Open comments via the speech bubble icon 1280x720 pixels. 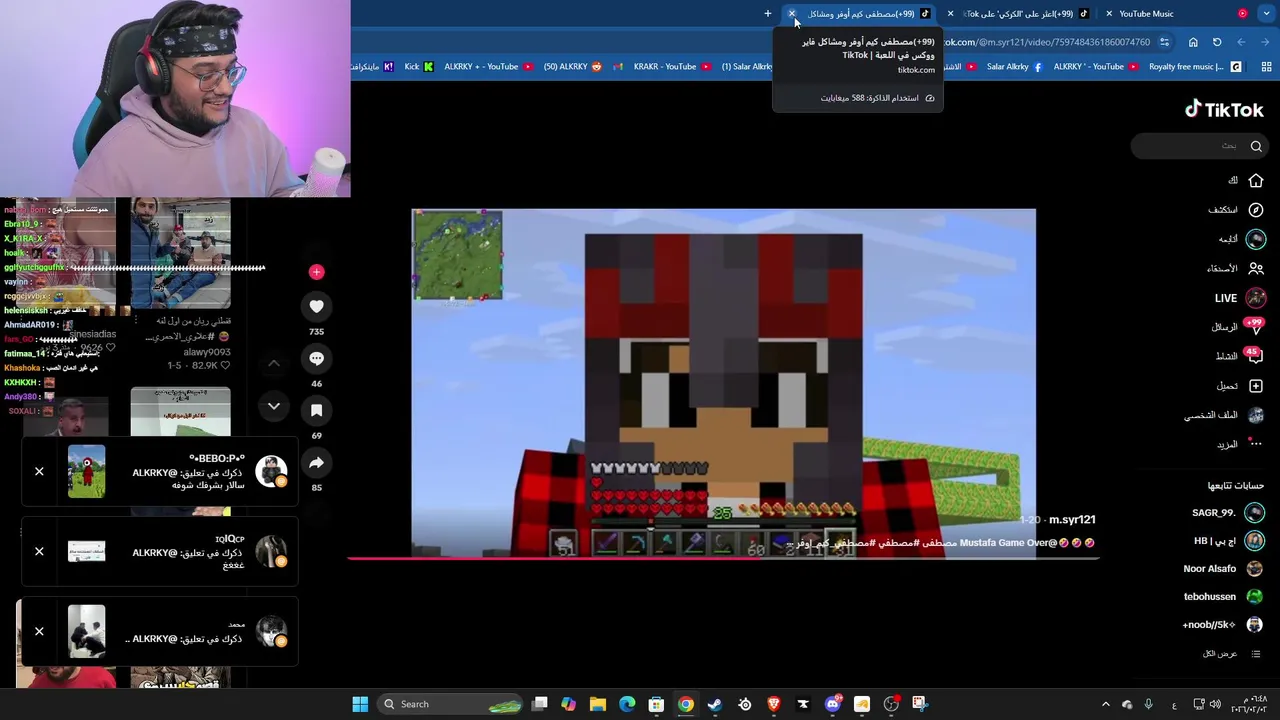316,359
